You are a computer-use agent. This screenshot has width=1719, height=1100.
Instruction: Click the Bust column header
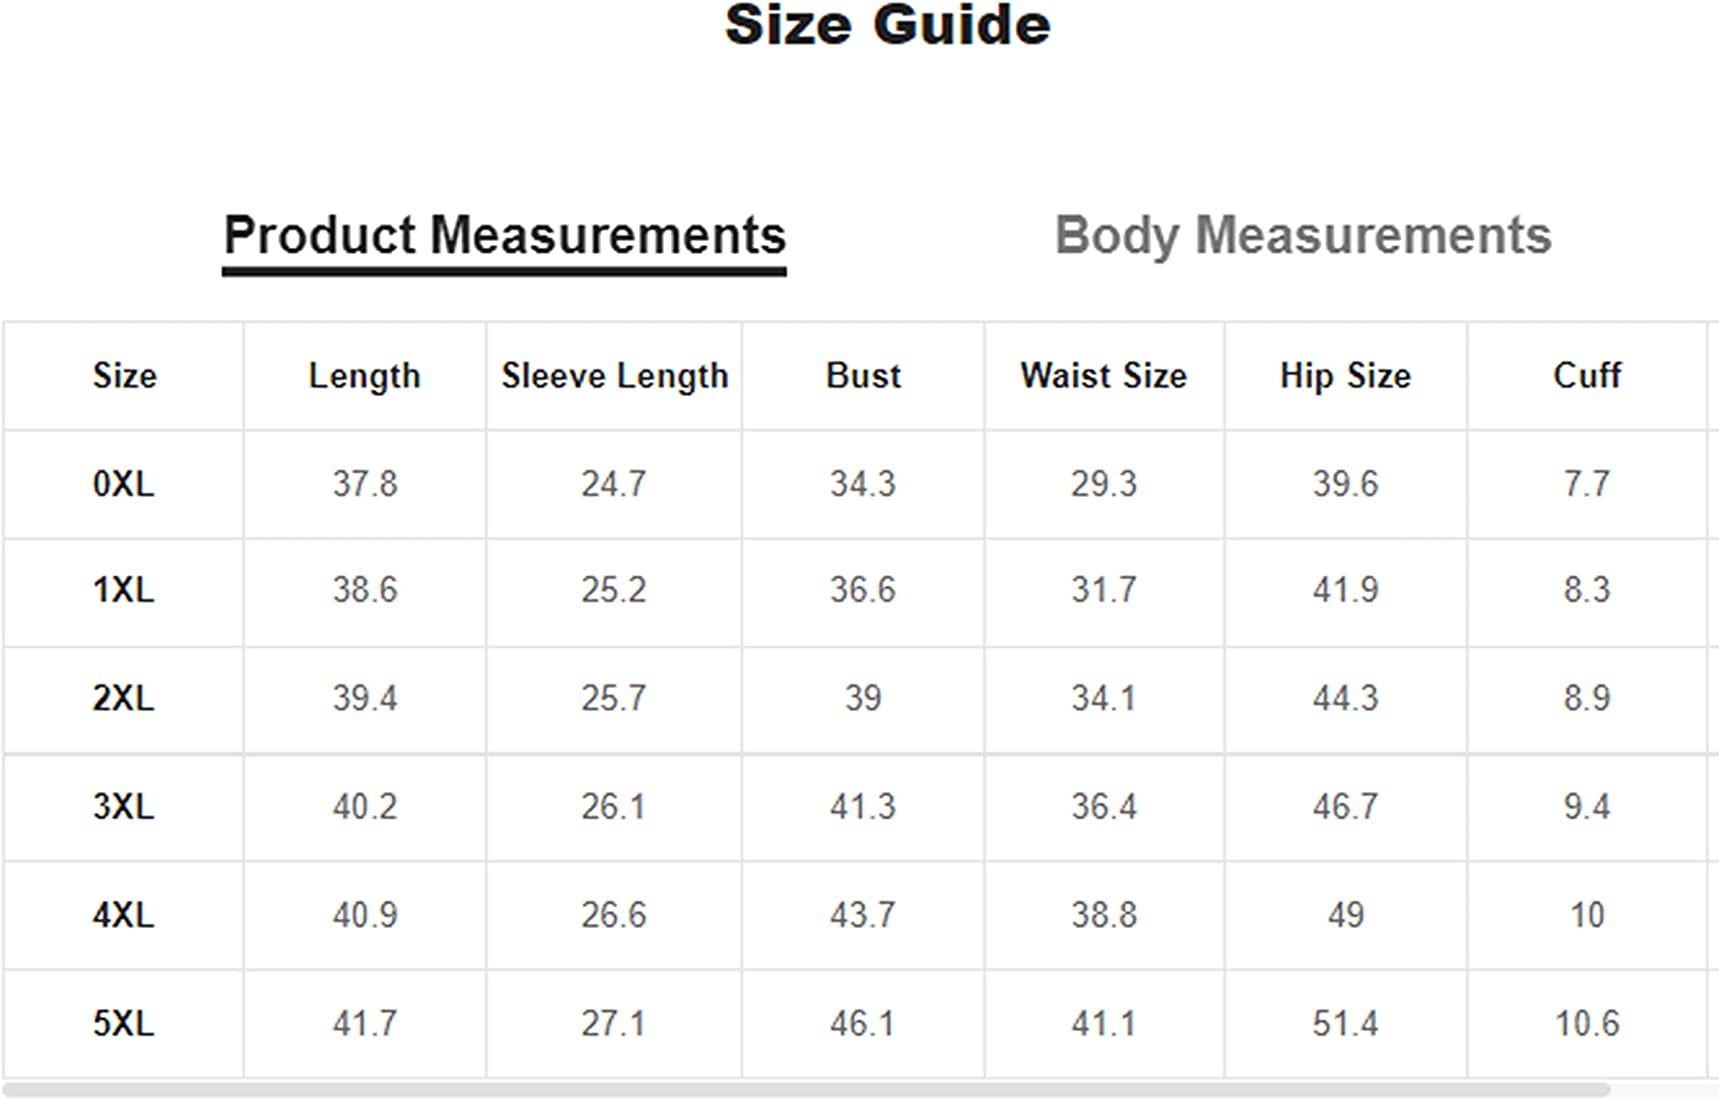pyautogui.click(x=863, y=376)
